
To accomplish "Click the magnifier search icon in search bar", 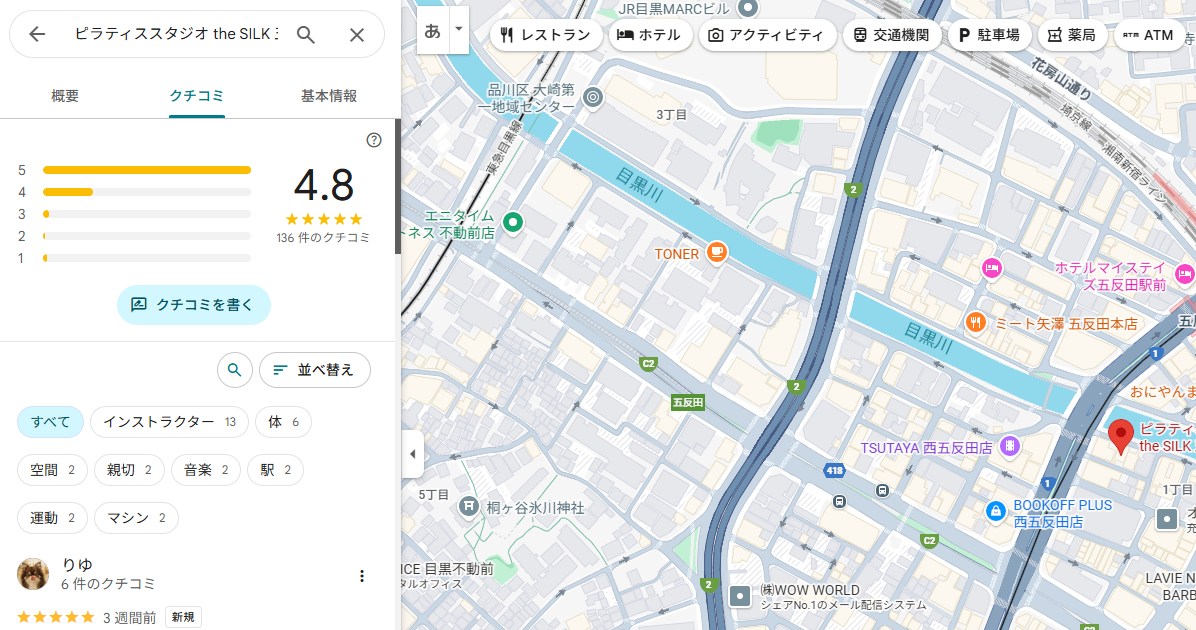I will 306,35.
